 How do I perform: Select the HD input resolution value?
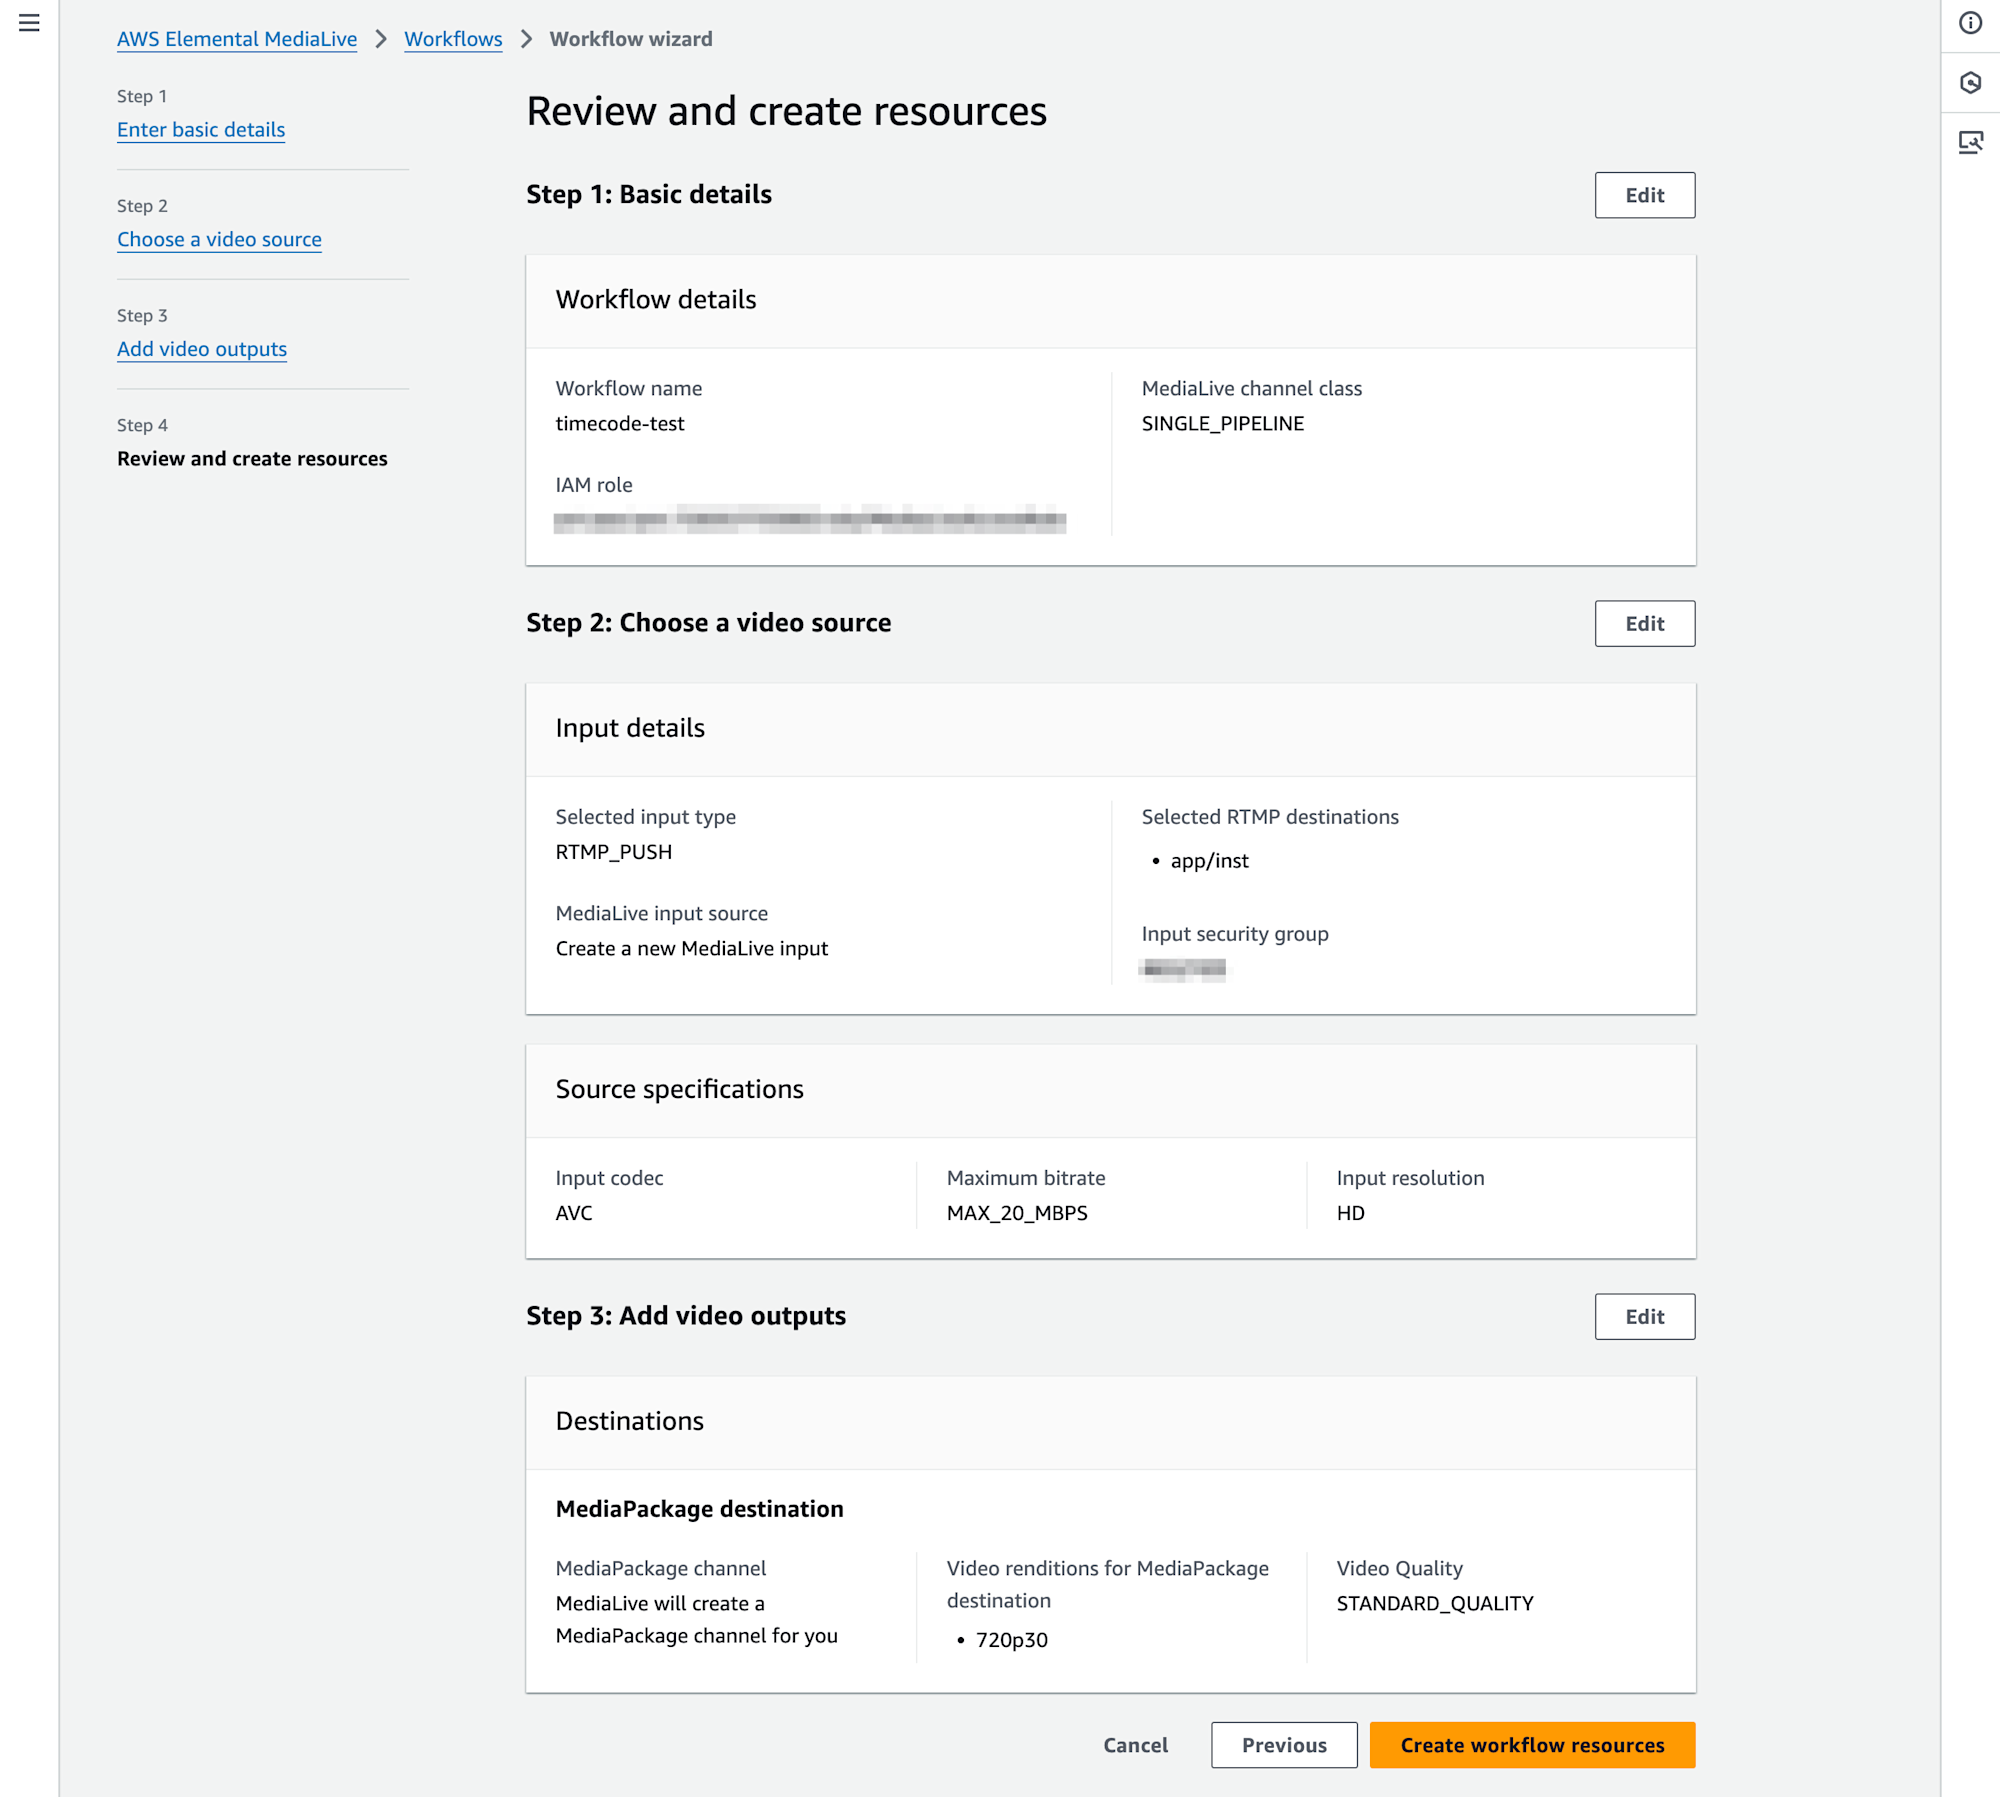[1350, 1213]
